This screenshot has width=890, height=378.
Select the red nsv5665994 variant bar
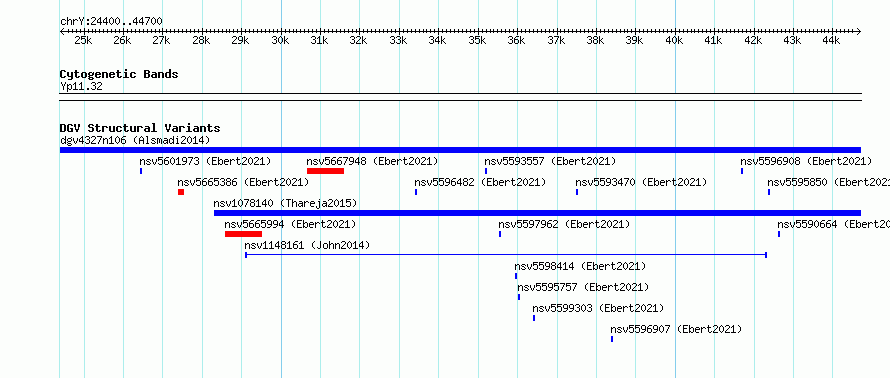tap(244, 234)
